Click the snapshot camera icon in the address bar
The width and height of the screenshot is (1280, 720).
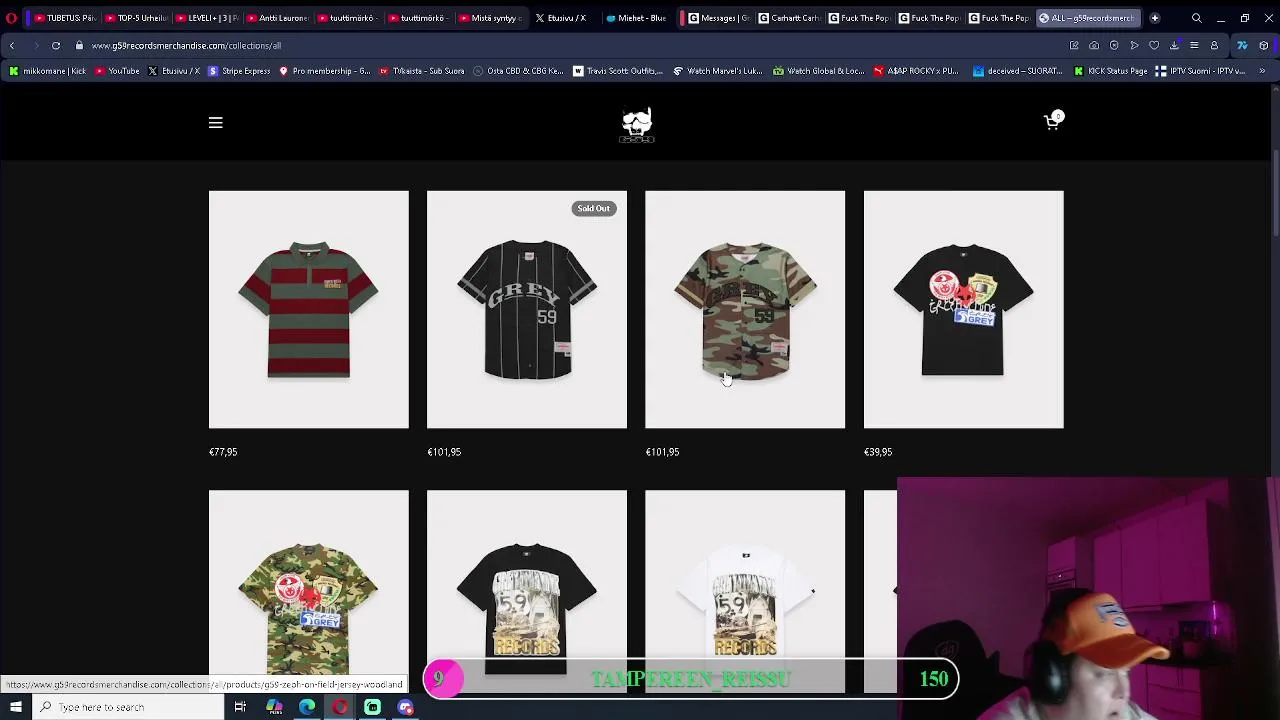click(x=1094, y=45)
